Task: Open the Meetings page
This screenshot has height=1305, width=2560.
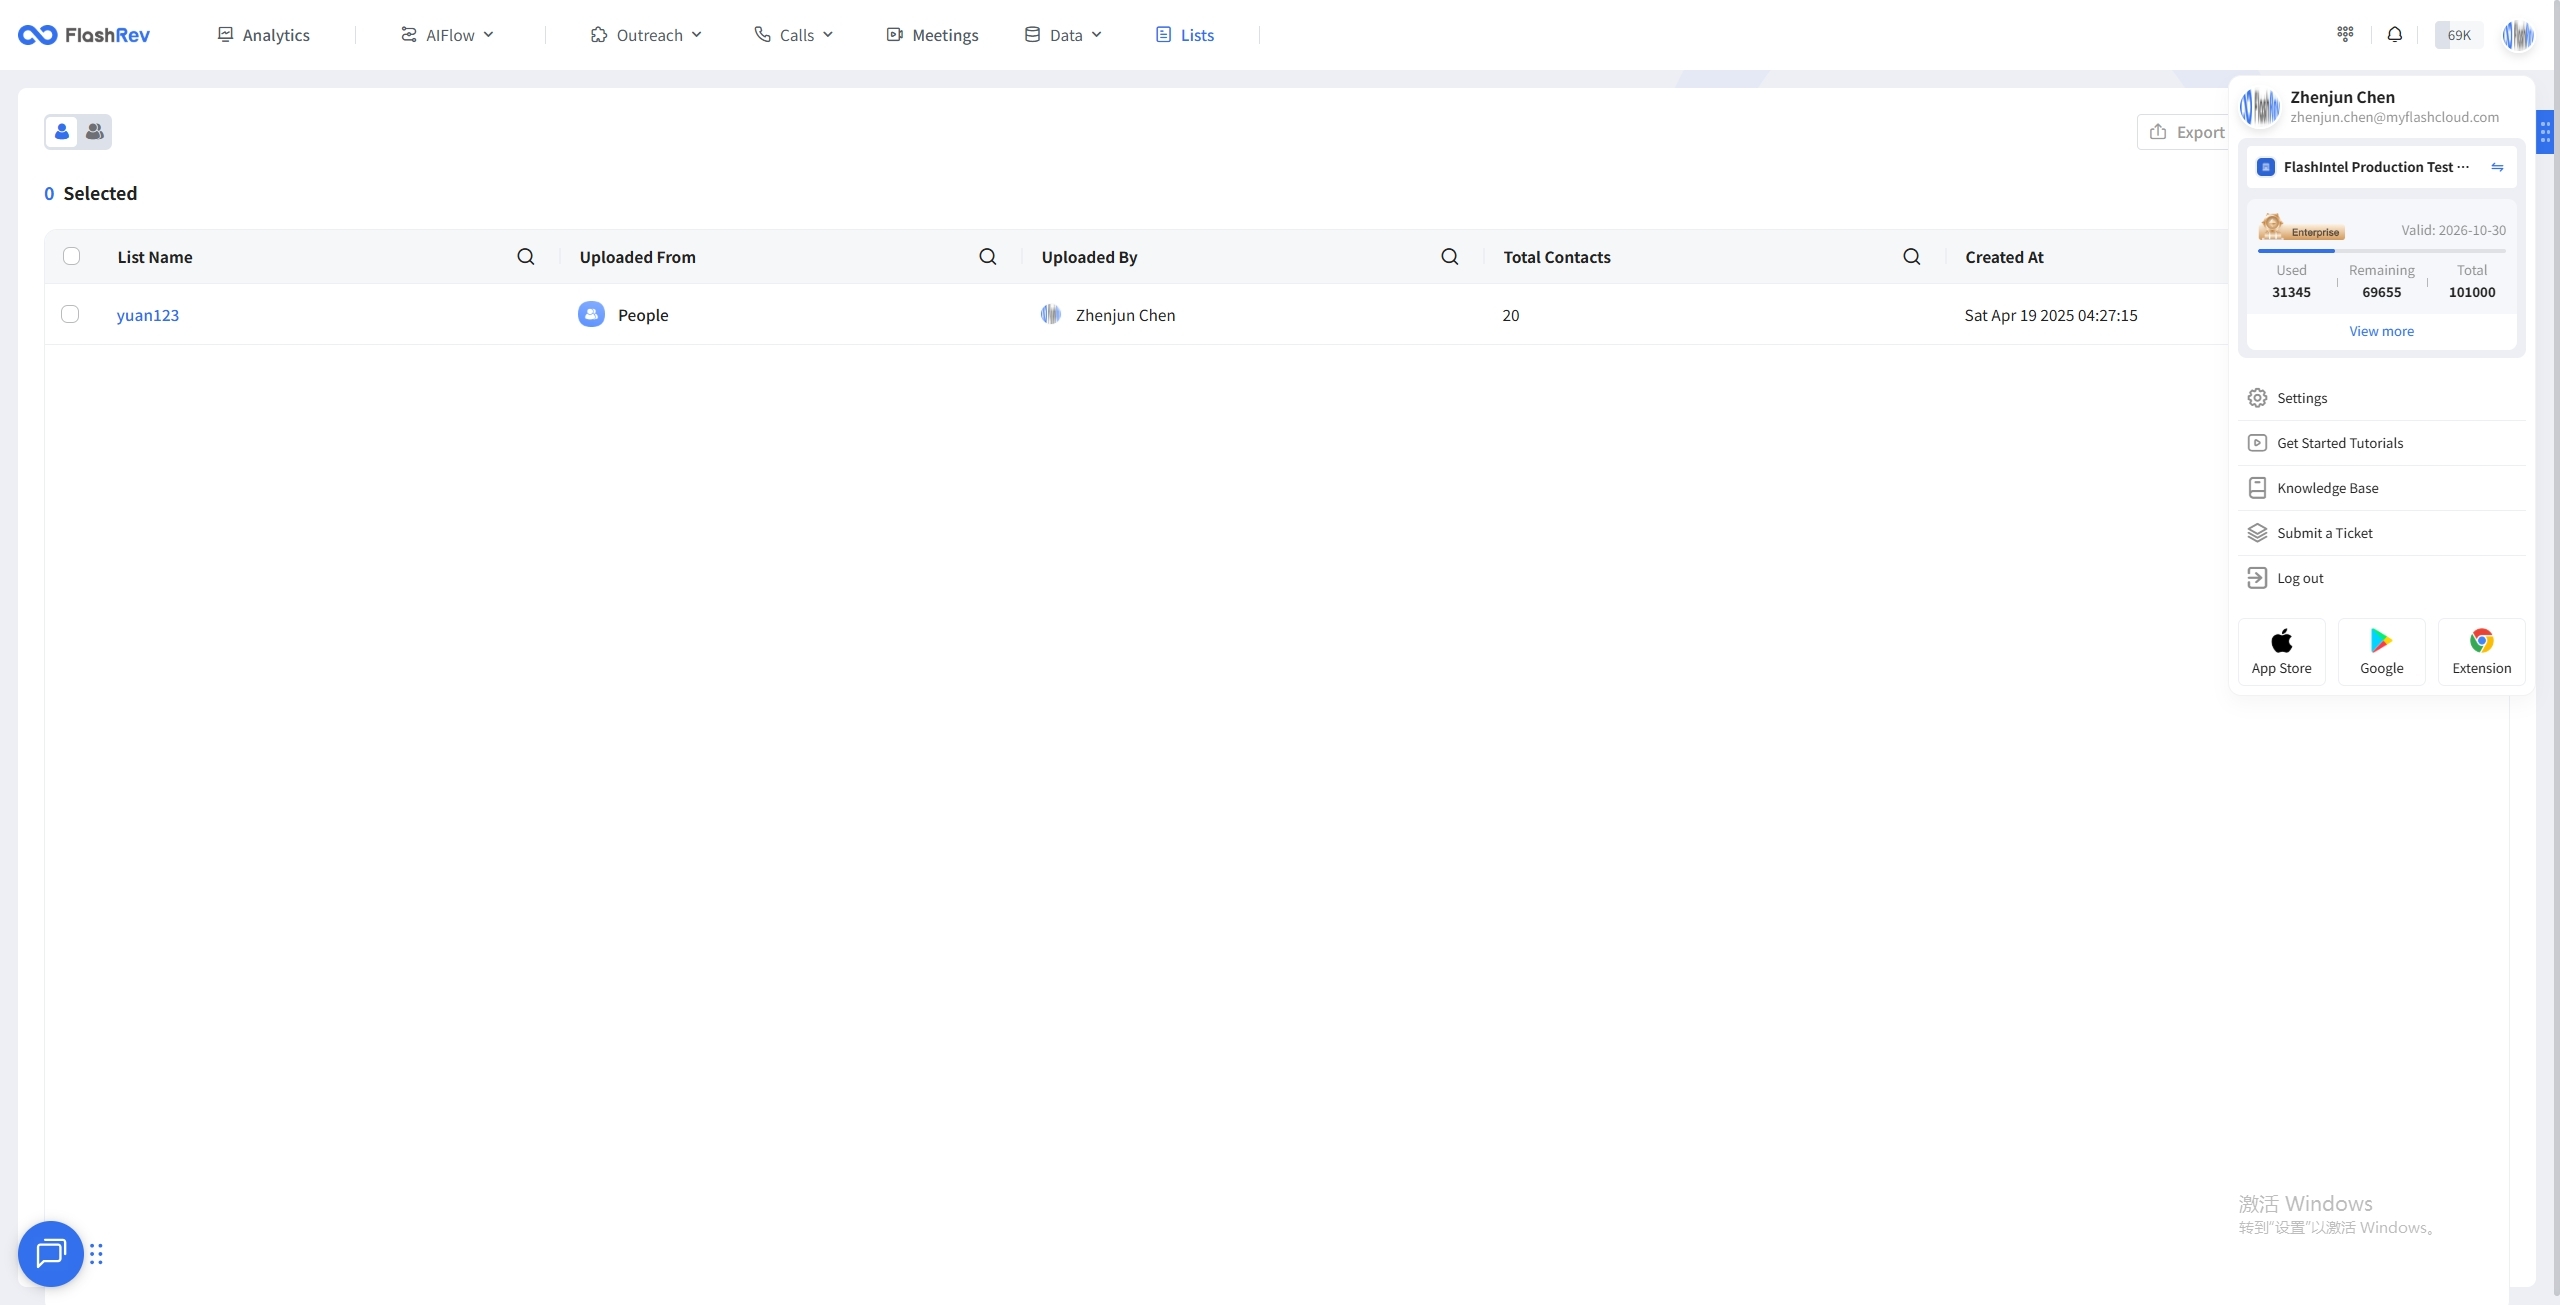Action: tap(932, 35)
